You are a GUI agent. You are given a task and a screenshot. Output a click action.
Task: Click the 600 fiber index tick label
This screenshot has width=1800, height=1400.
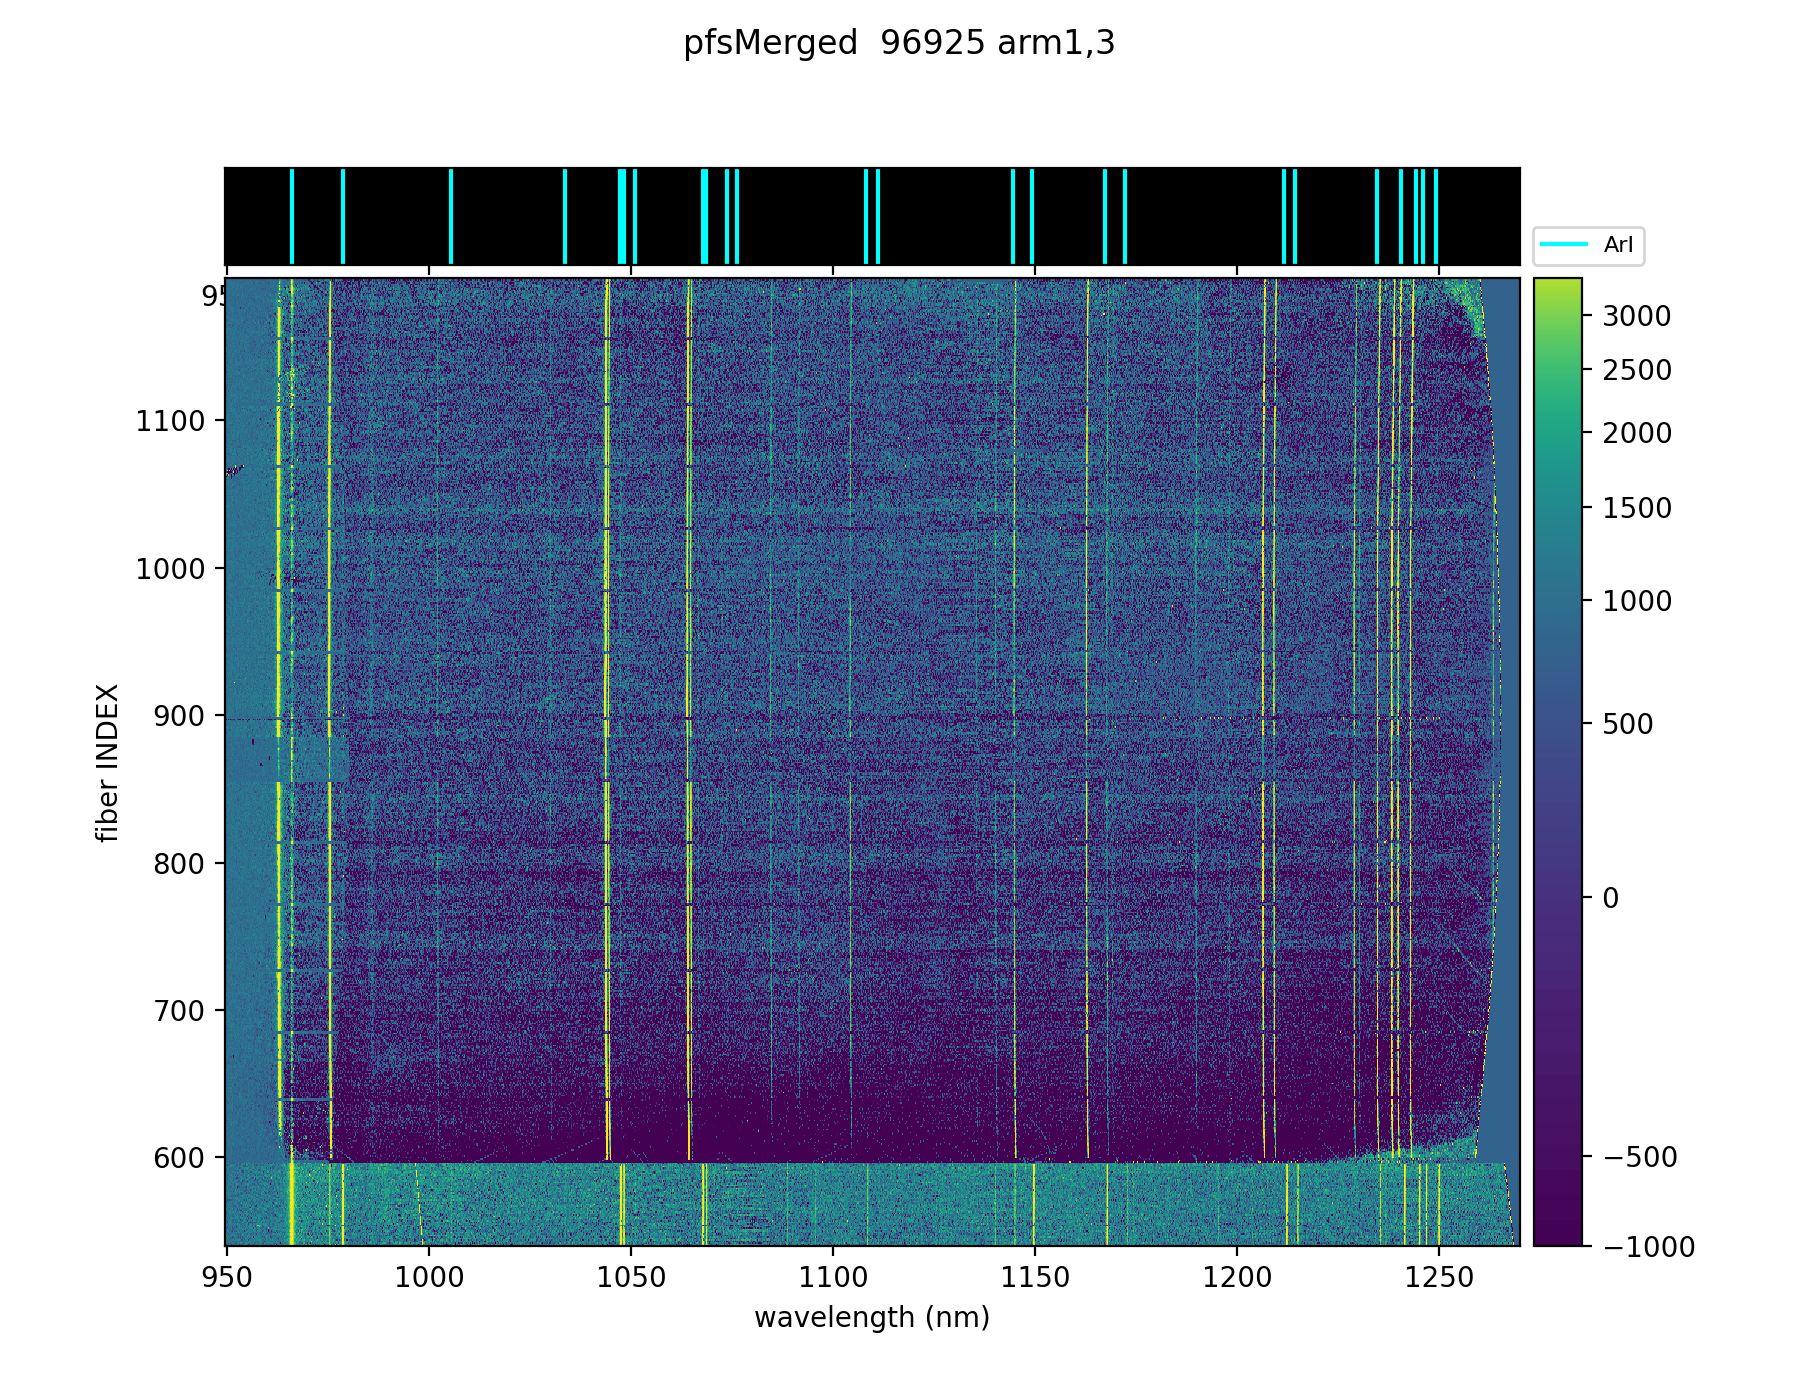(x=180, y=1158)
